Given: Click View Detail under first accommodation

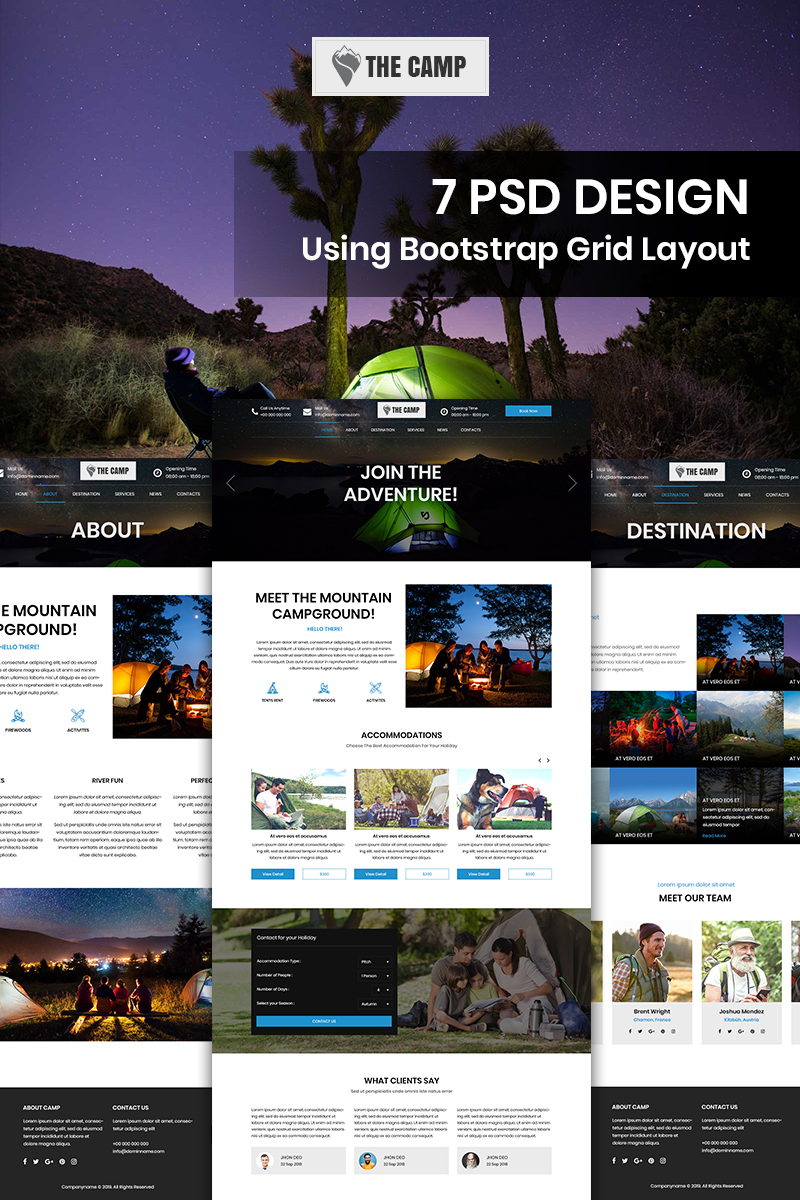Looking at the screenshot, I should (272, 874).
